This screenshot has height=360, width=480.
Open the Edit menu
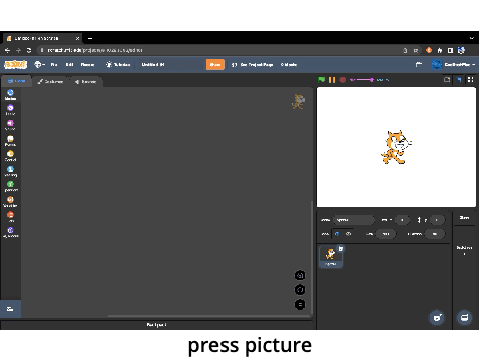point(69,65)
